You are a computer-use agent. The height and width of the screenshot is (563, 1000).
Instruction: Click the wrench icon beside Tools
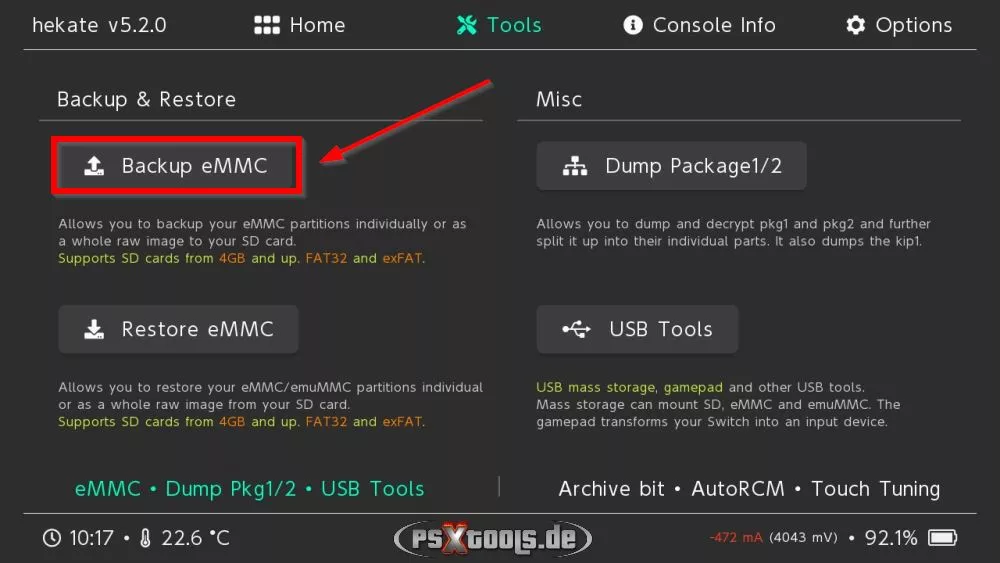467,26
